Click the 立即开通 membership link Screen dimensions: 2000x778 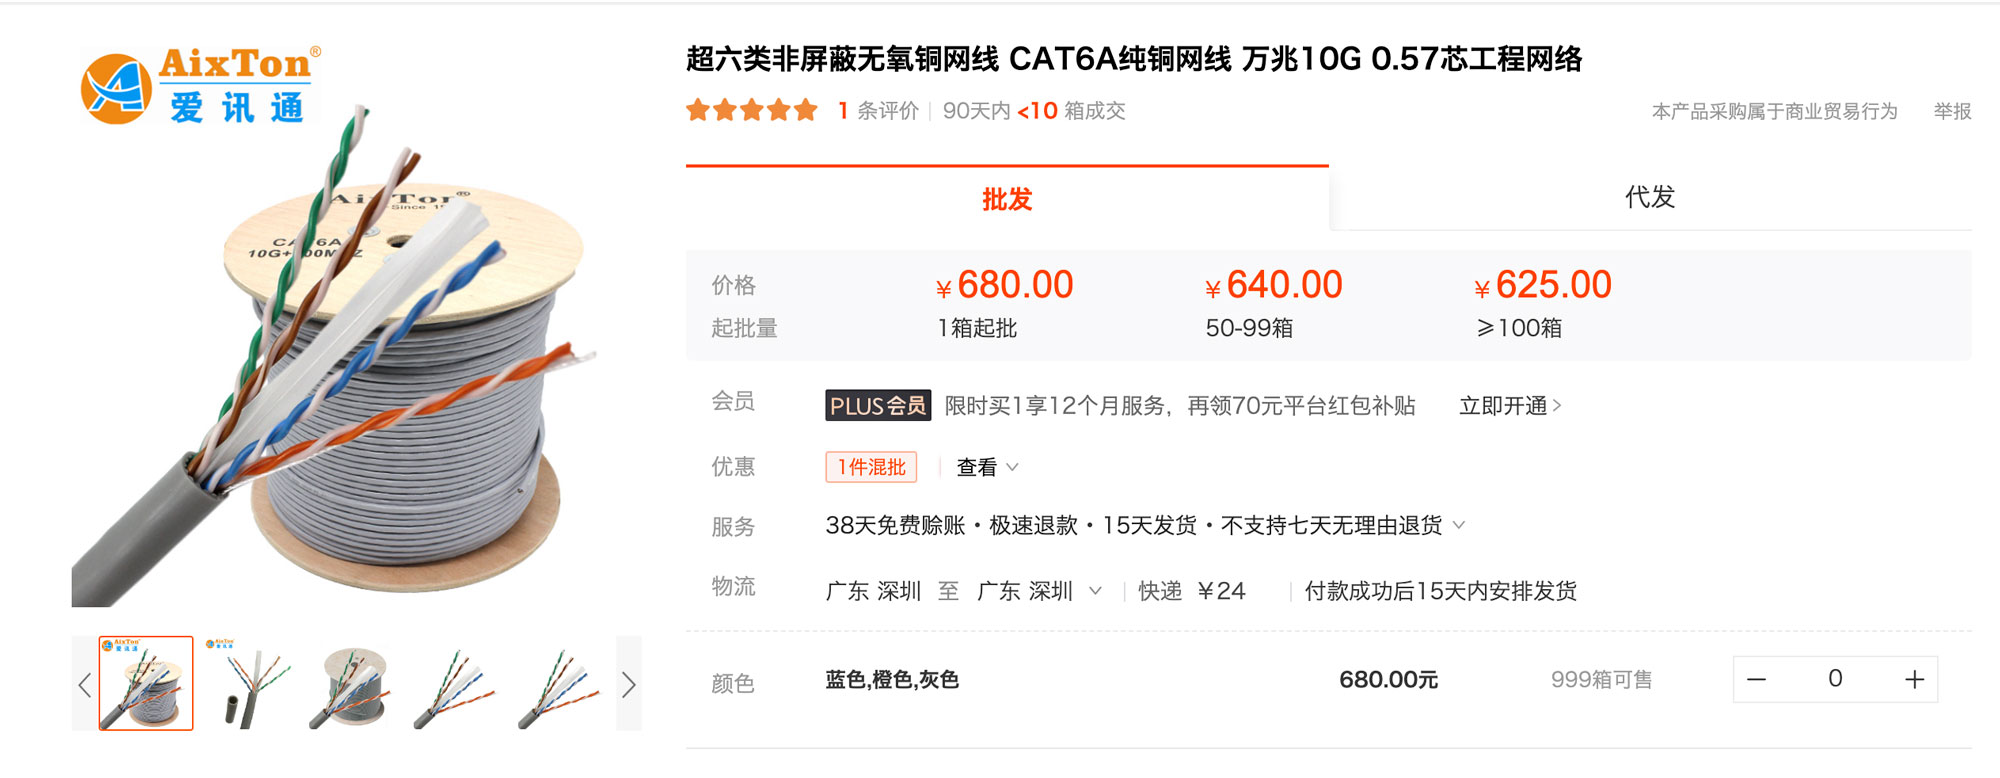pyautogui.click(x=1509, y=406)
